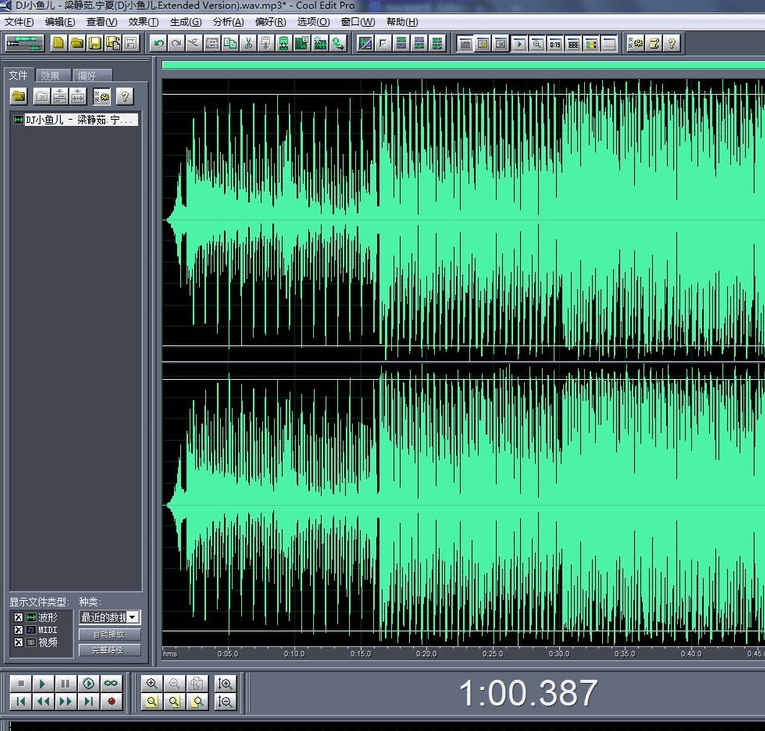Click the open file folder icon in the file panel
Viewport: 765px width, 731px height.
(18, 97)
